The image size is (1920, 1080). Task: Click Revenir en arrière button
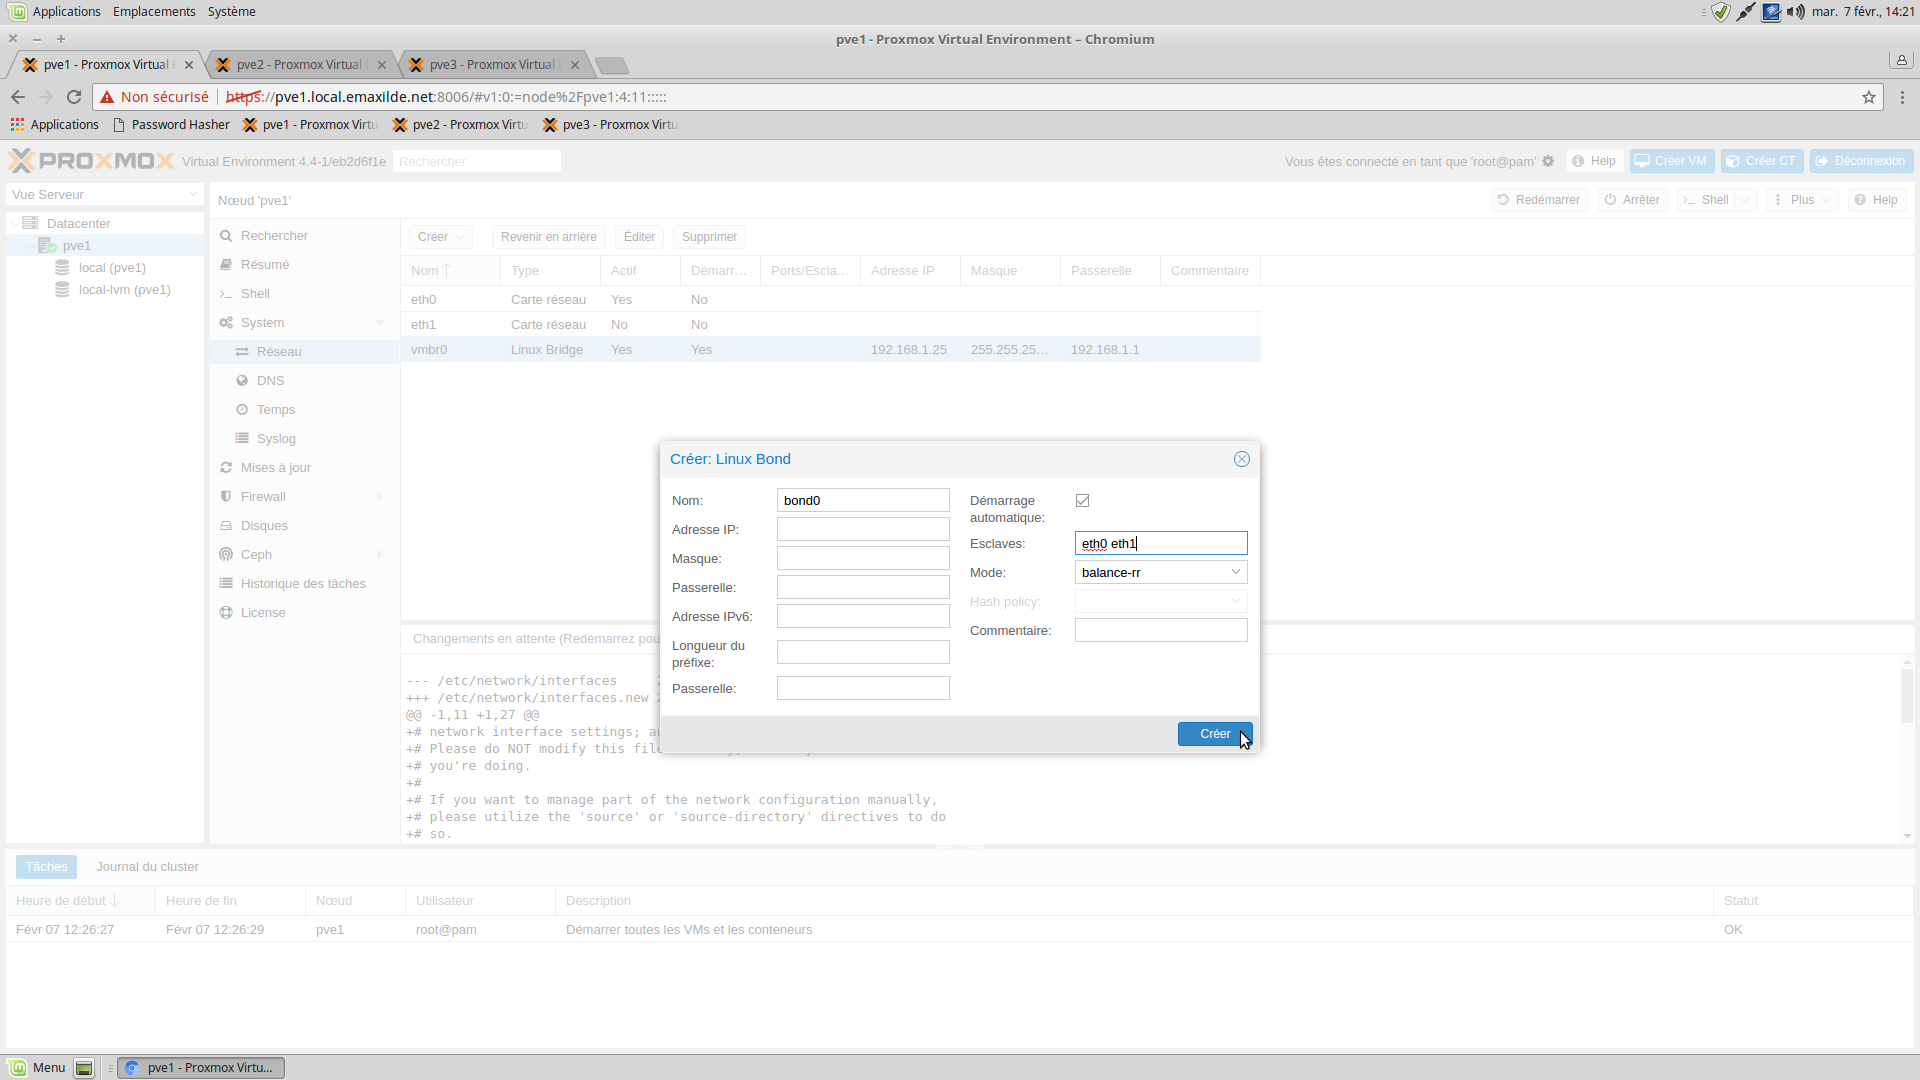(x=548, y=237)
